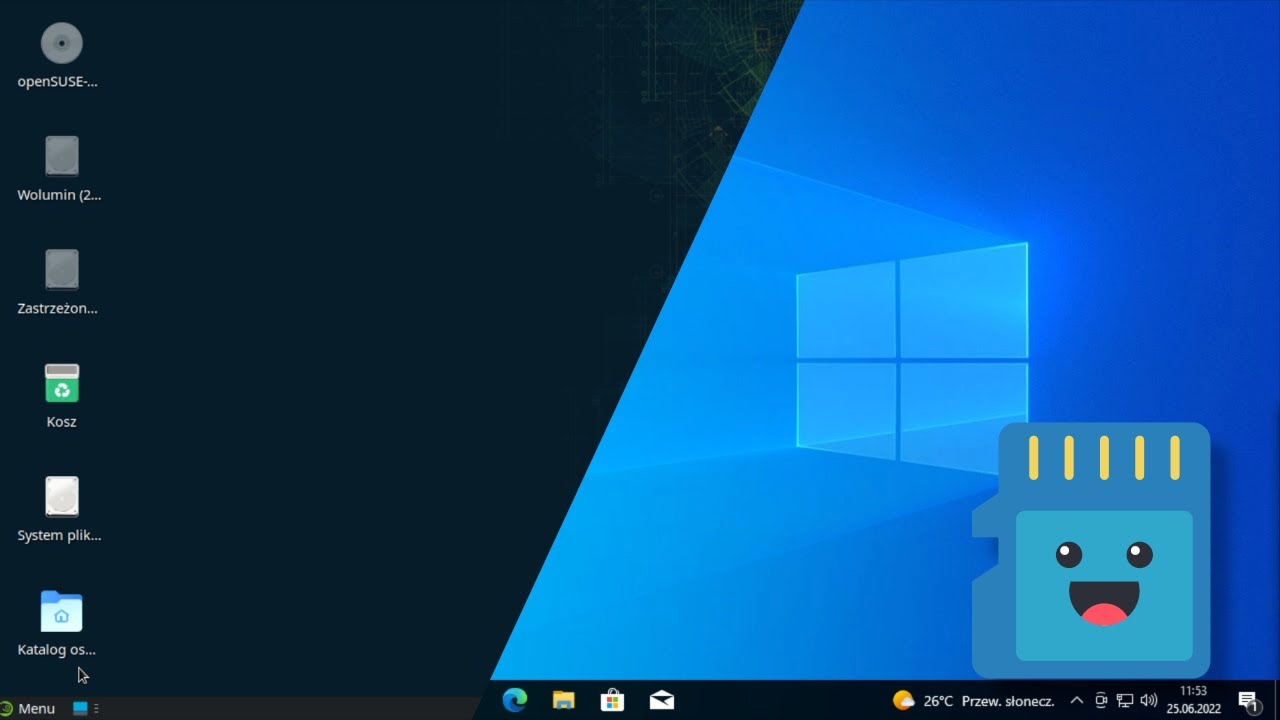Screen dimensions: 1280x720
Task: Expand the taskbar overflow dots next to pager
Action: 96,708
